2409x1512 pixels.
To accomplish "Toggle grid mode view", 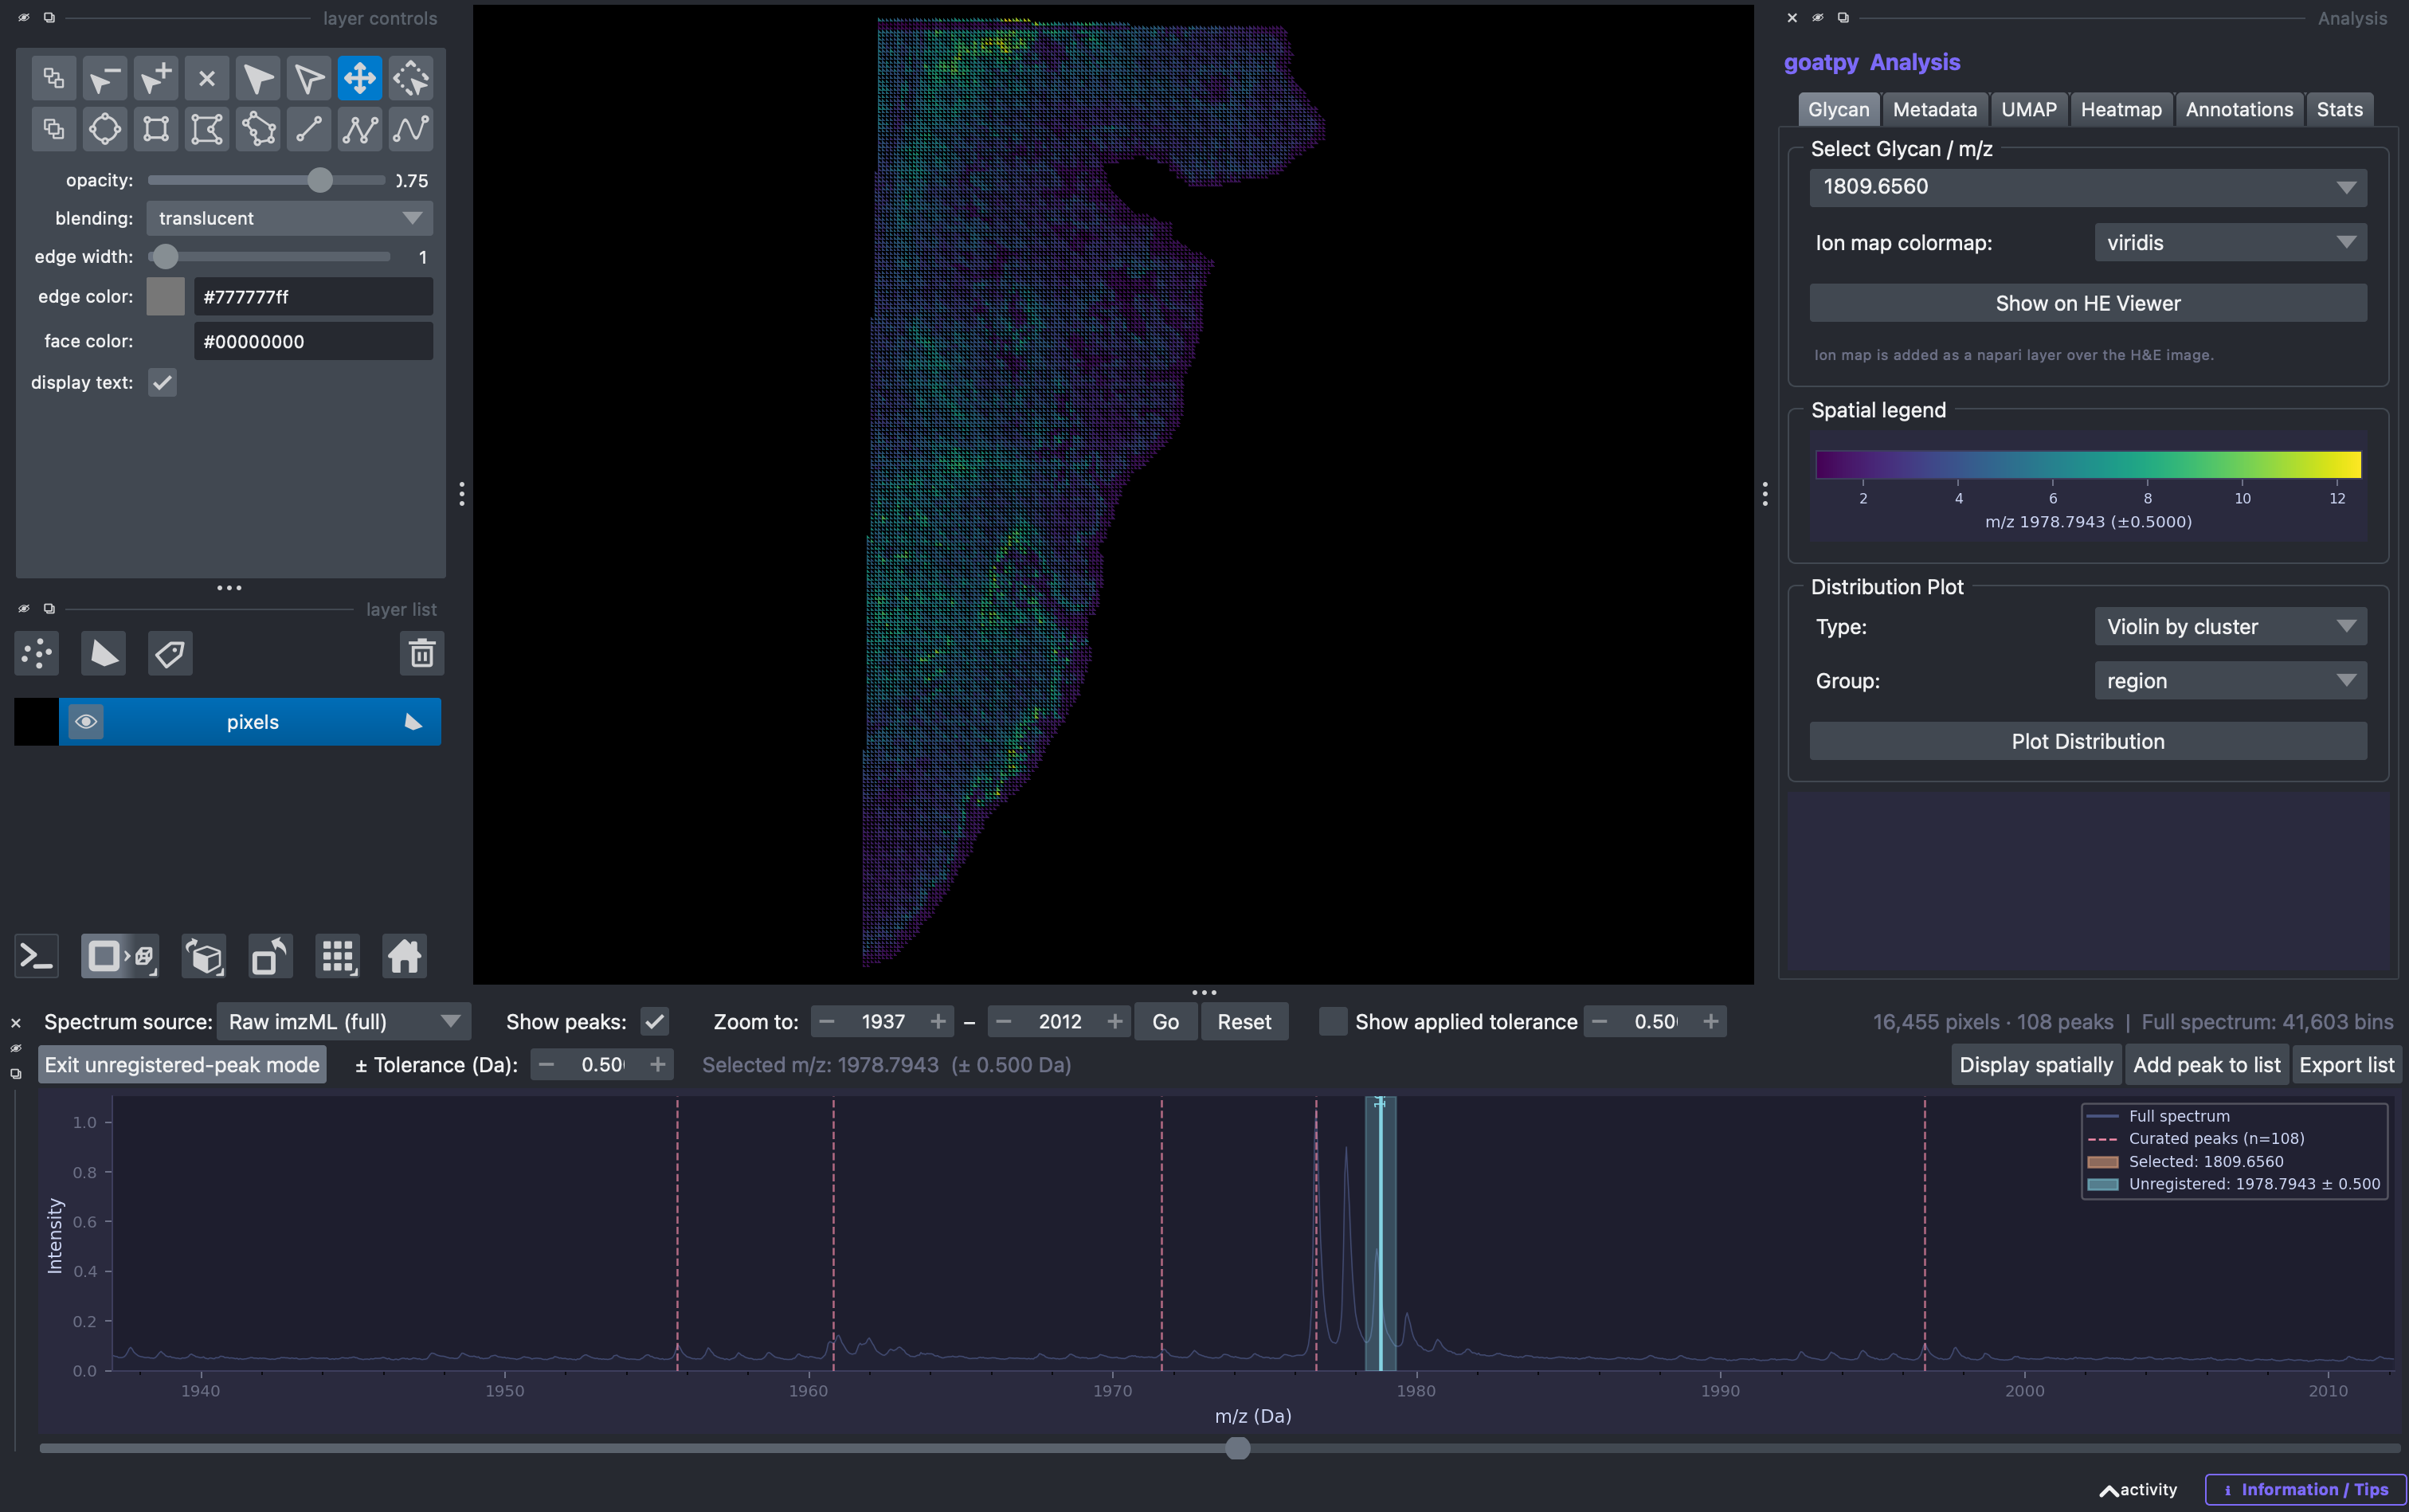I will tap(338, 956).
